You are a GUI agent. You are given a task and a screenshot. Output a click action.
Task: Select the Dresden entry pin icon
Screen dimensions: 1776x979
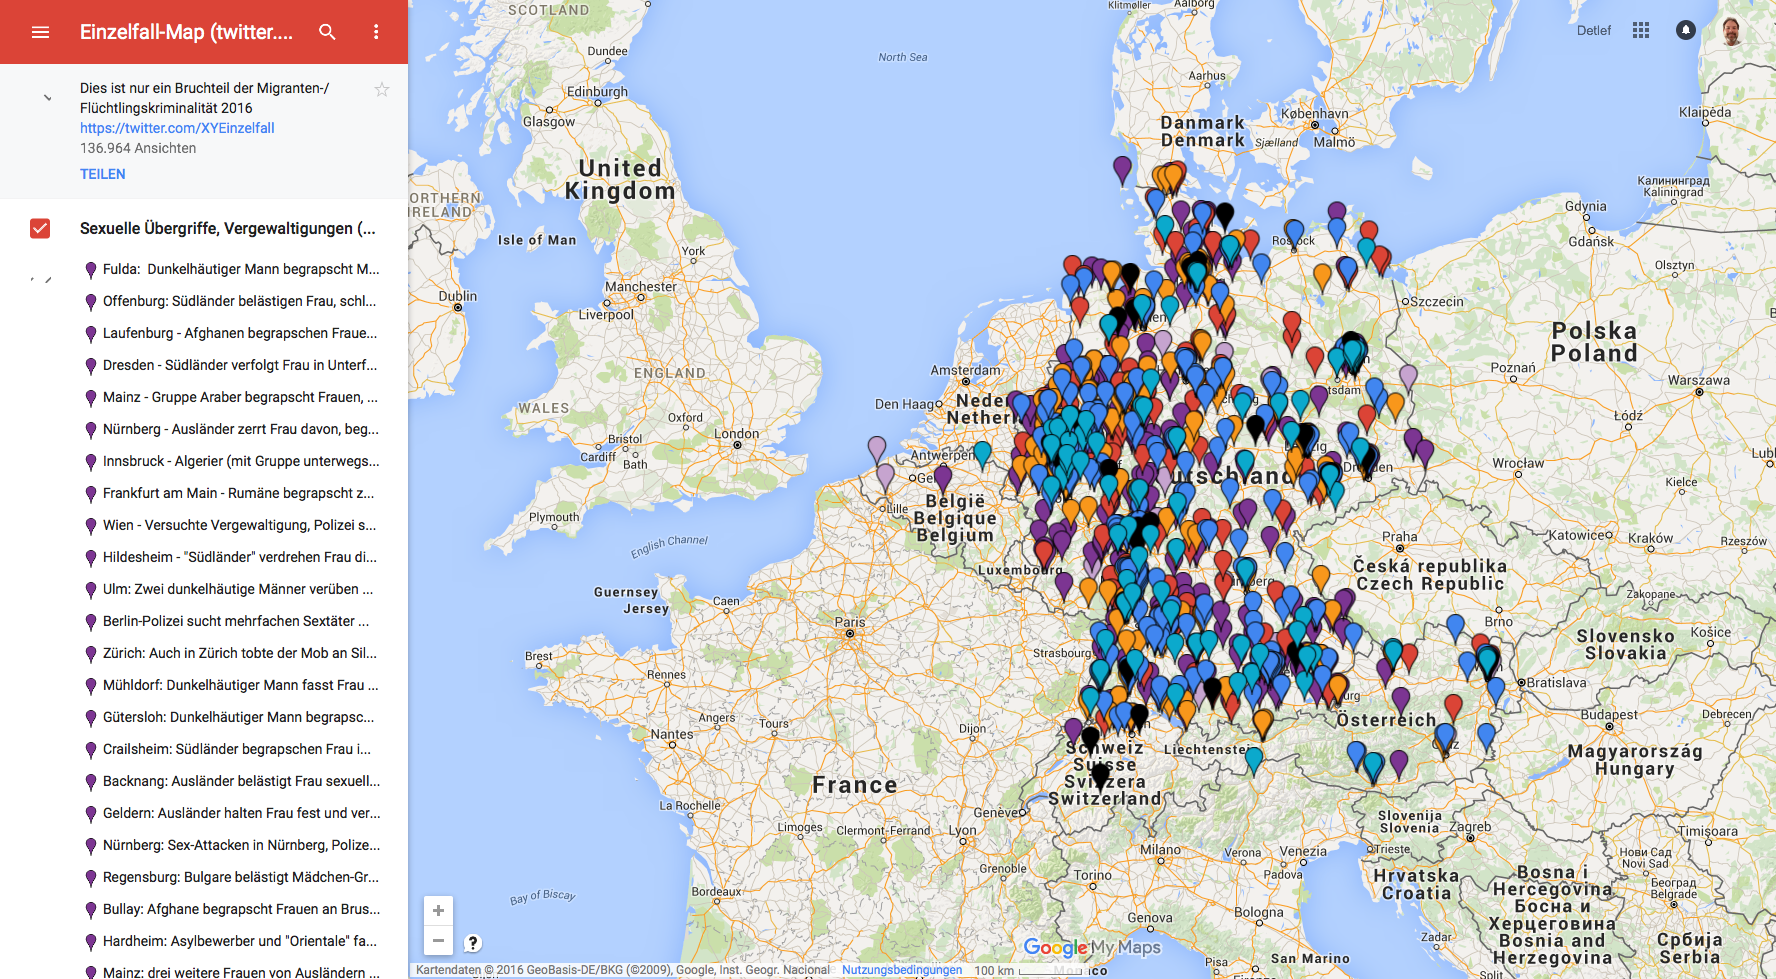tap(91, 366)
